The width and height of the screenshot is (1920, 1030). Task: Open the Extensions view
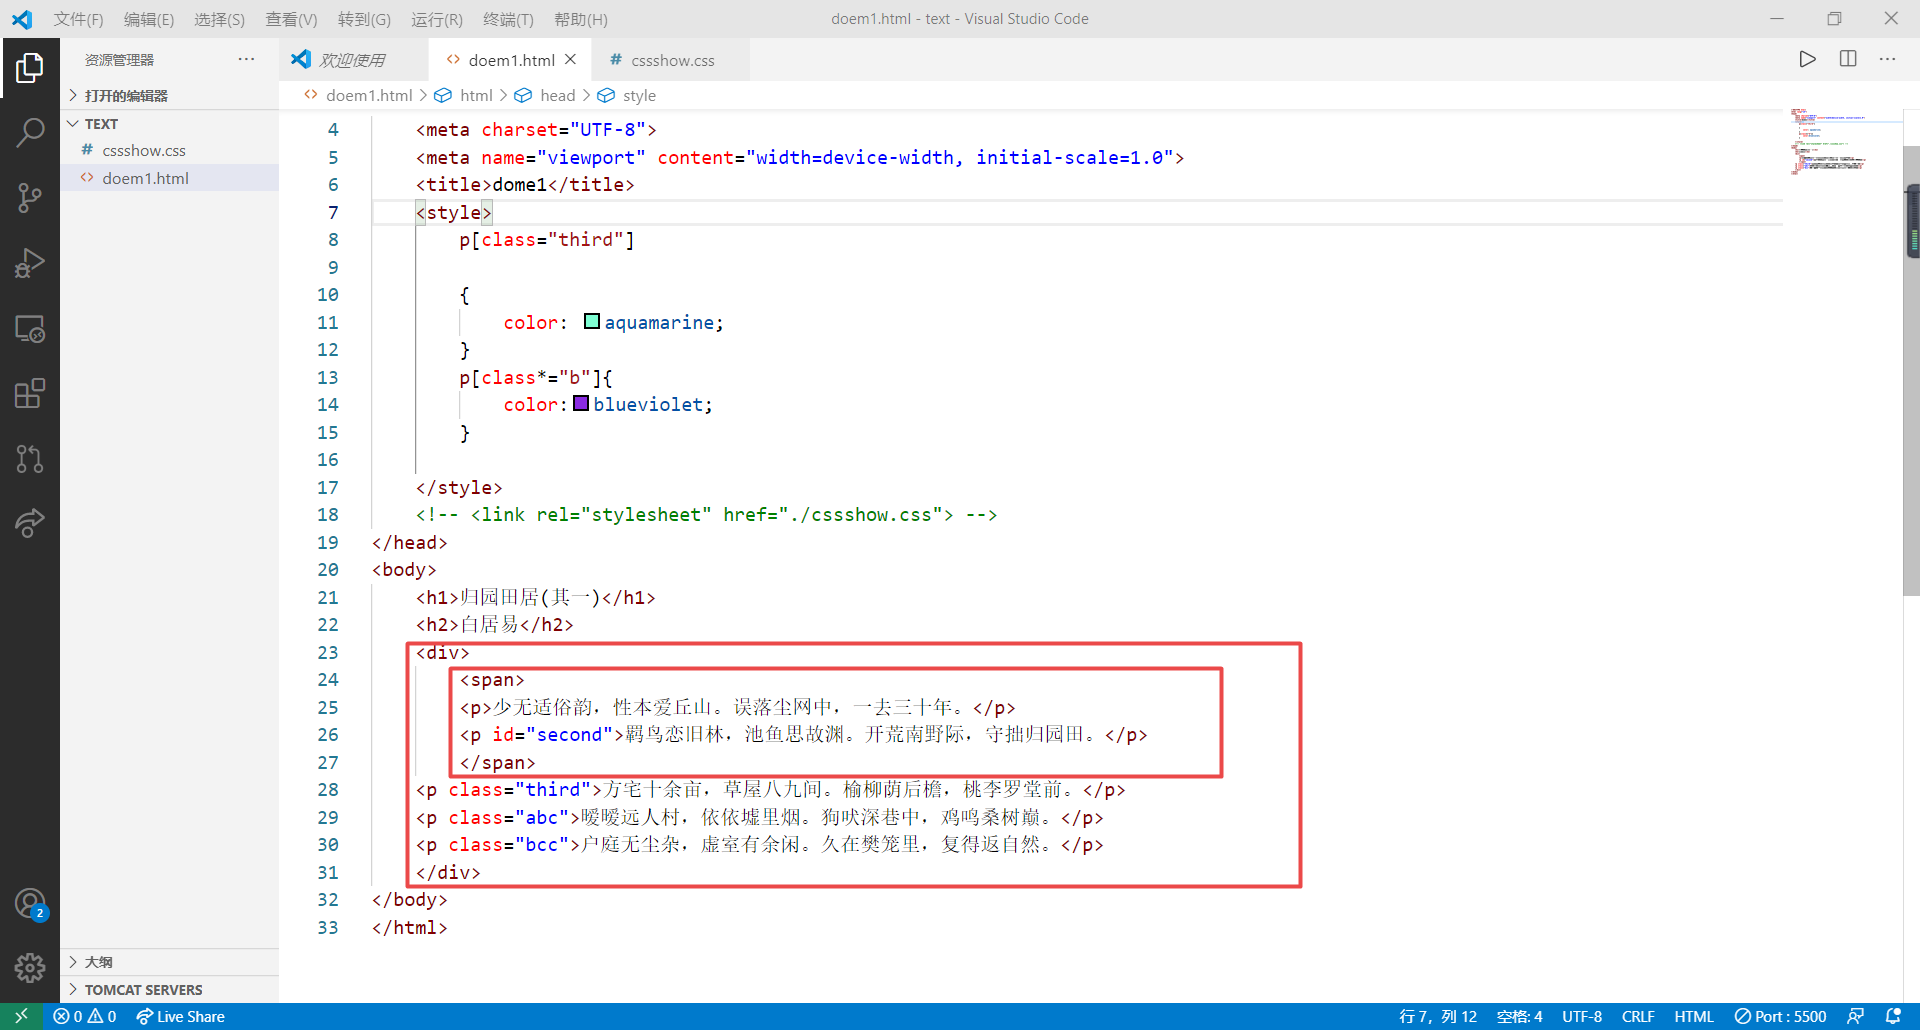30,393
